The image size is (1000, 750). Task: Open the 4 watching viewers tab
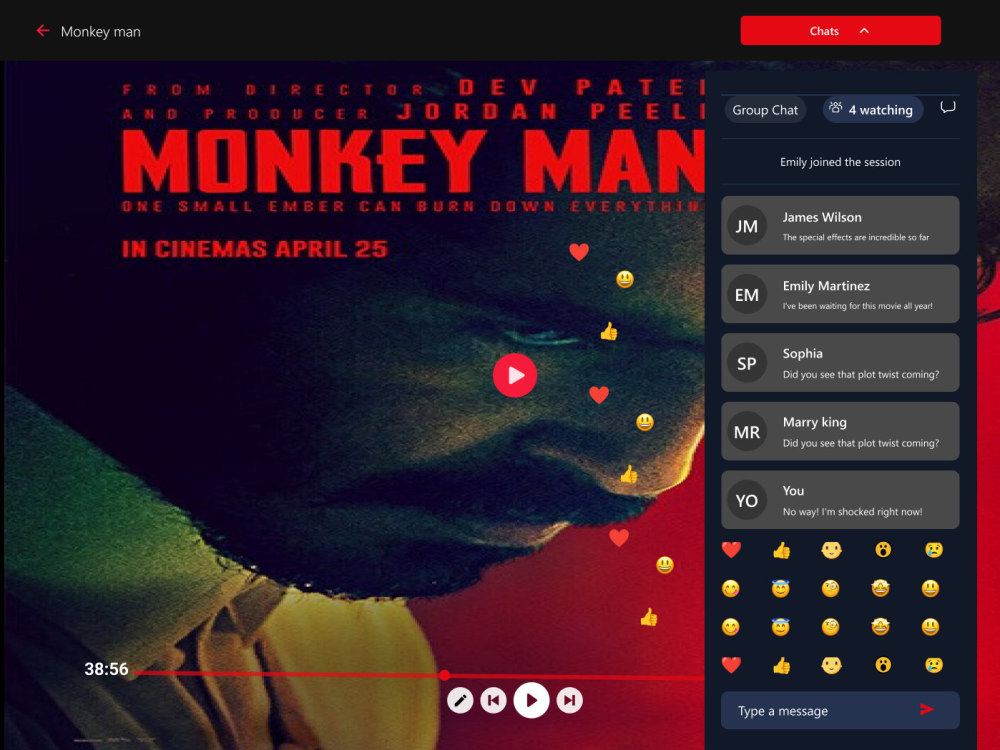point(872,110)
